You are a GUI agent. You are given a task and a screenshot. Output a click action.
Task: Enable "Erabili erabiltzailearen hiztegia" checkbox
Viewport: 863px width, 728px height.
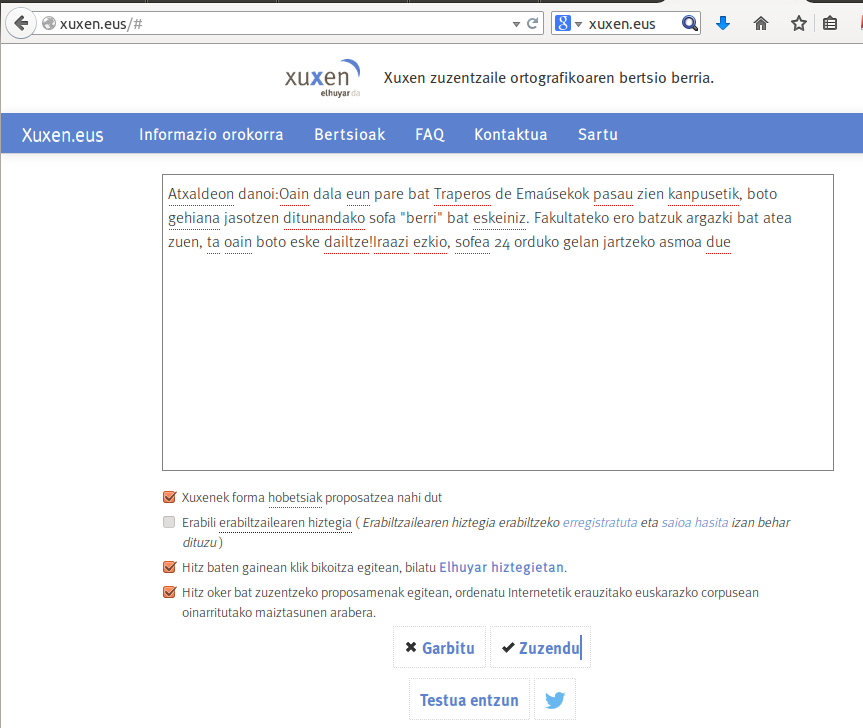coord(169,522)
